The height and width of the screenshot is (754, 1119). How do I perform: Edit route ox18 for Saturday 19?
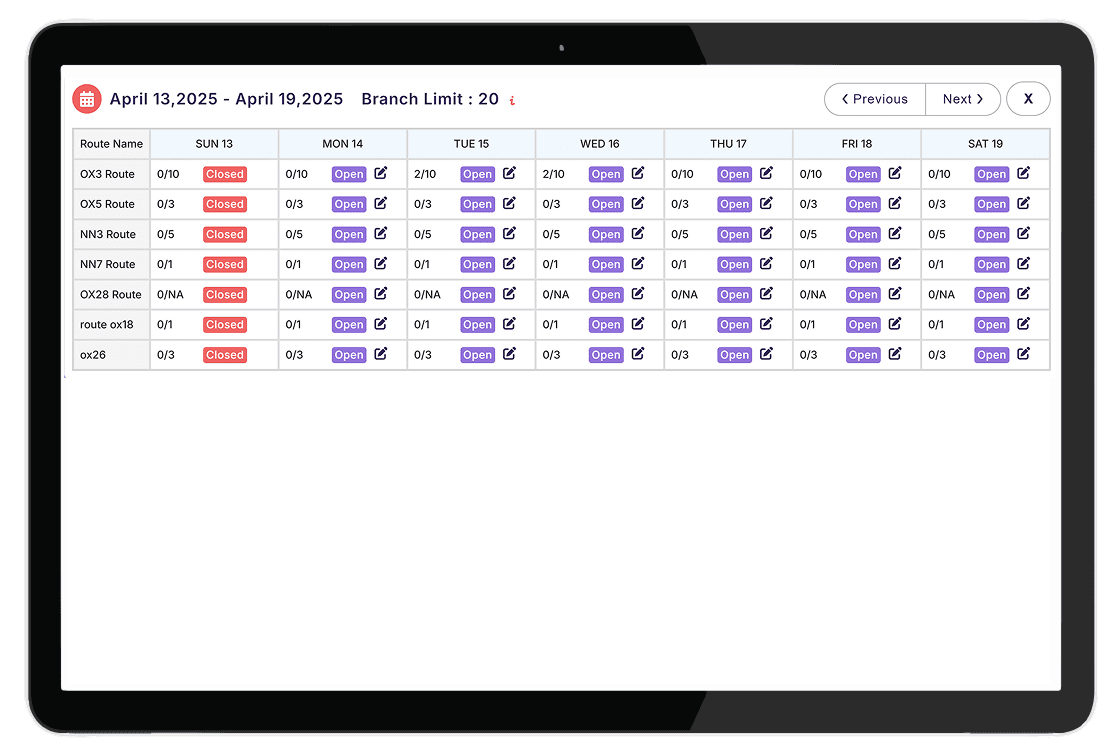click(1023, 324)
